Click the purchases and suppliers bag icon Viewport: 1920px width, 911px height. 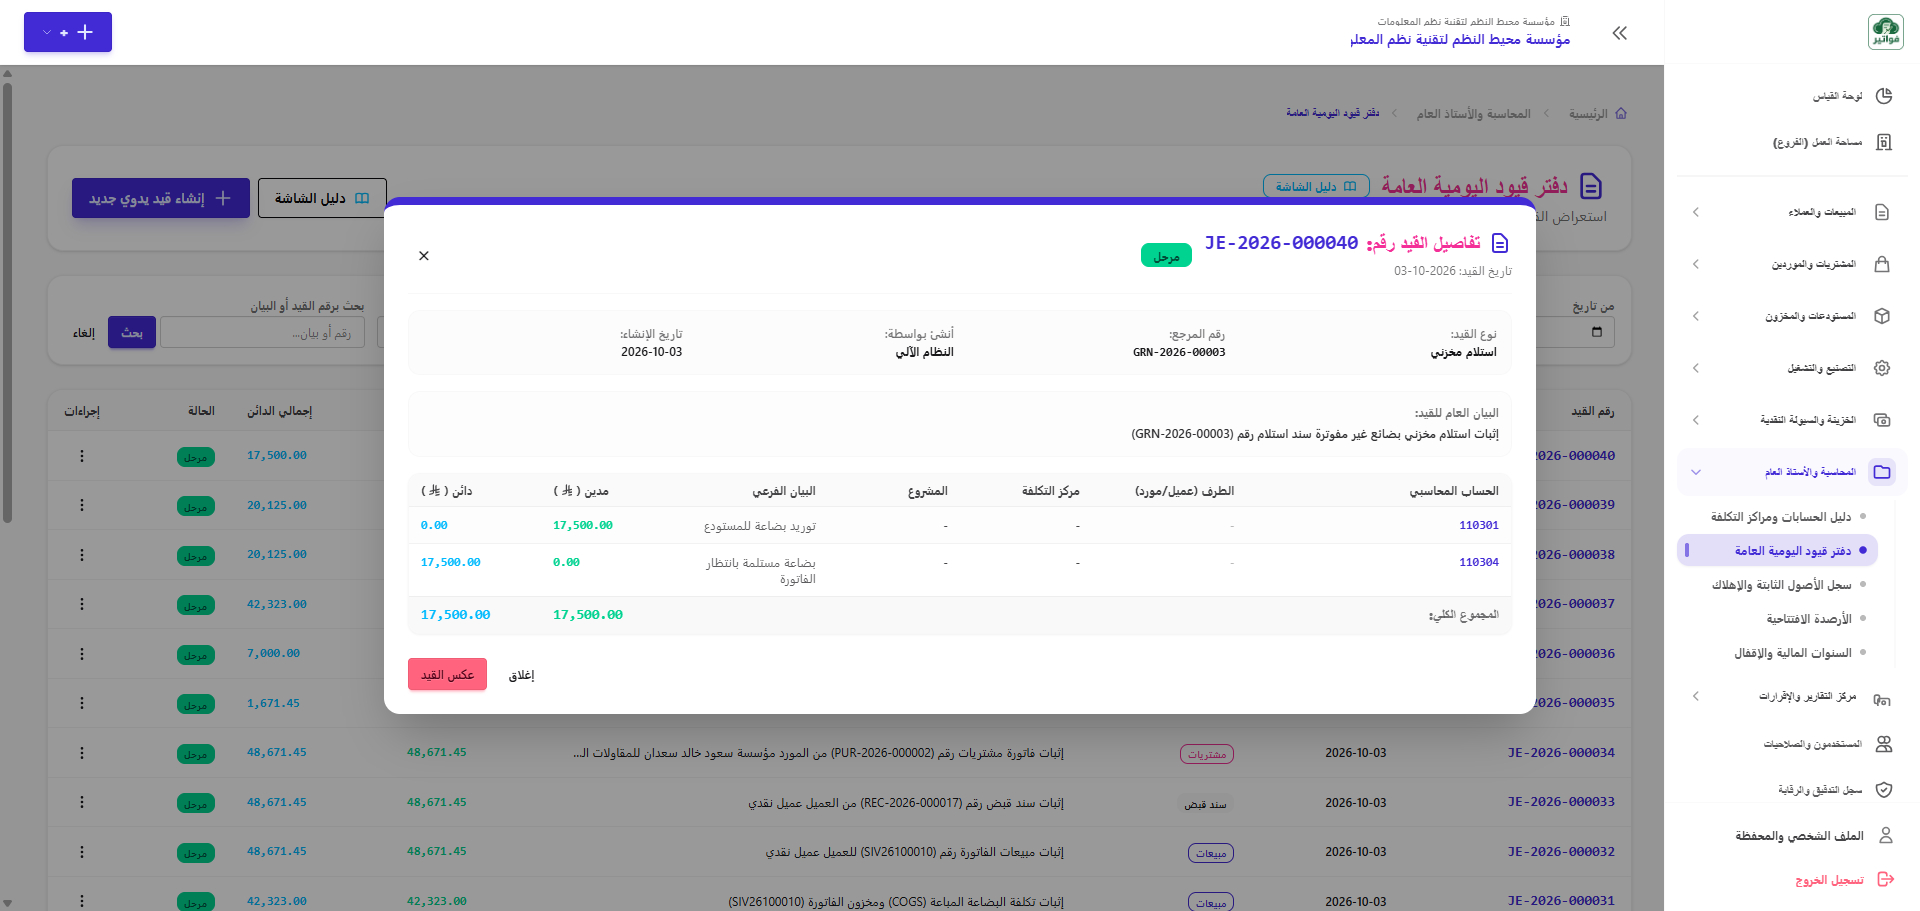tap(1882, 264)
